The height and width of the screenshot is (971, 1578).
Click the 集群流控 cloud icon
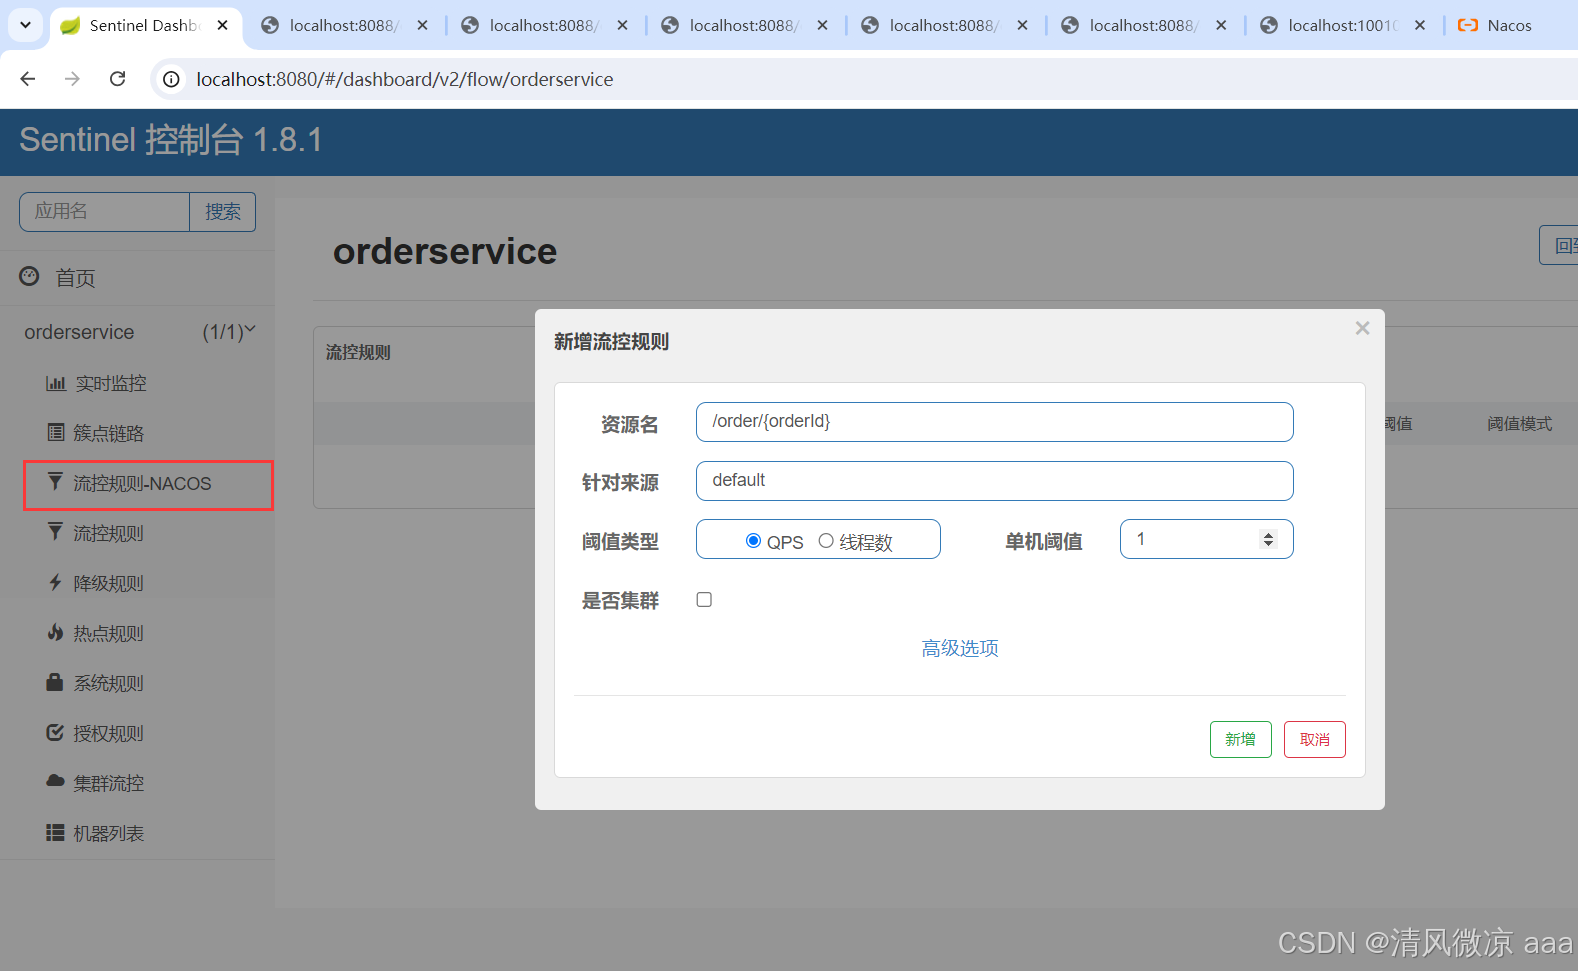click(55, 781)
